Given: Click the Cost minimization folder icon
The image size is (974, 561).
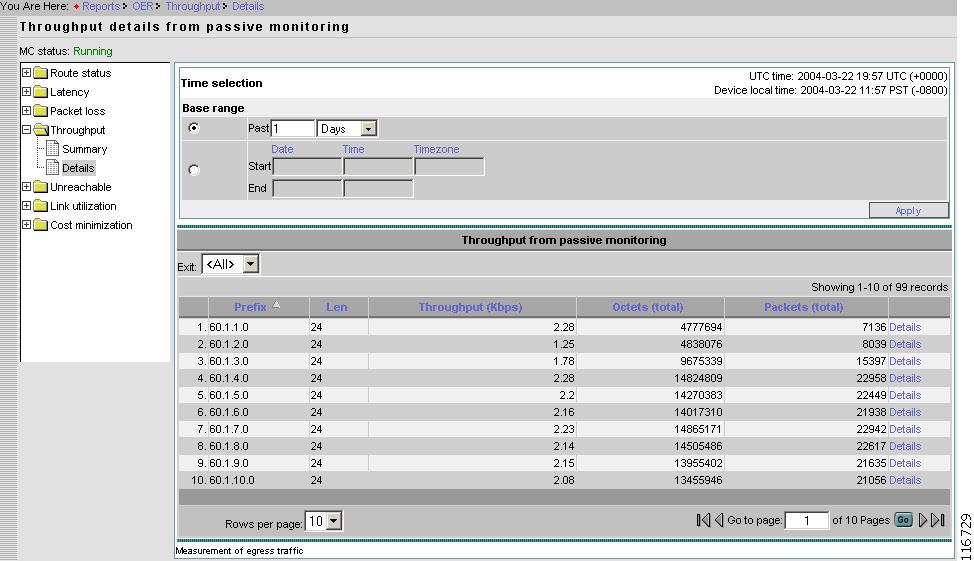Looking at the screenshot, I should [x=41, y=225].
